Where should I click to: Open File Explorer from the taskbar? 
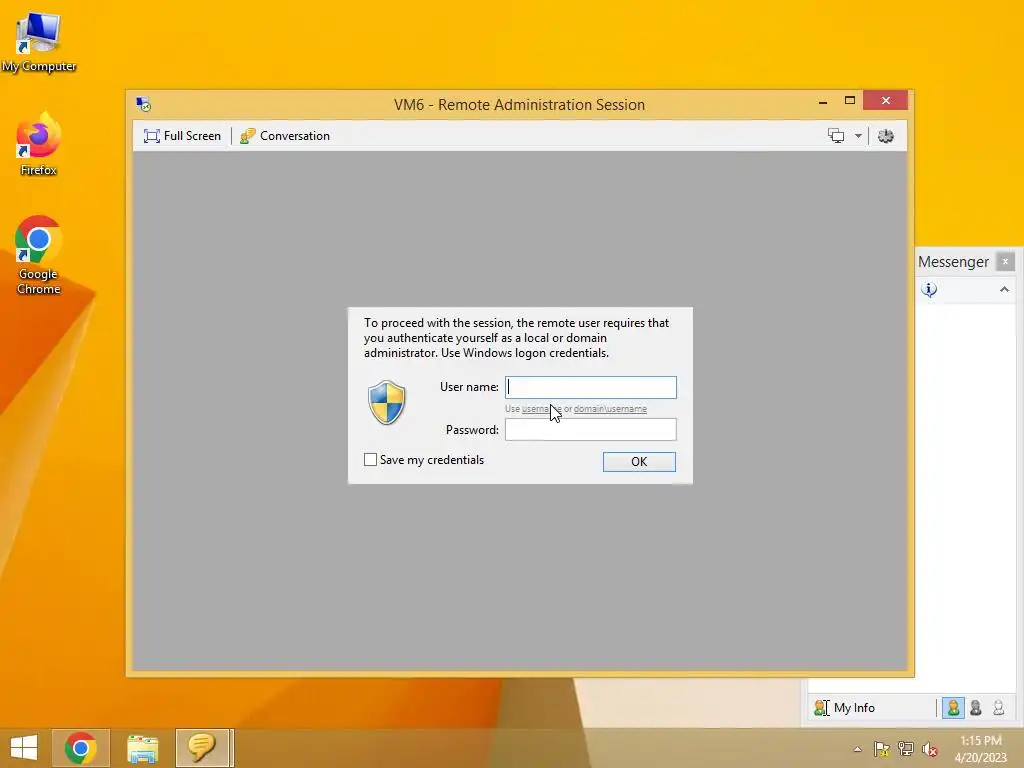142,748
